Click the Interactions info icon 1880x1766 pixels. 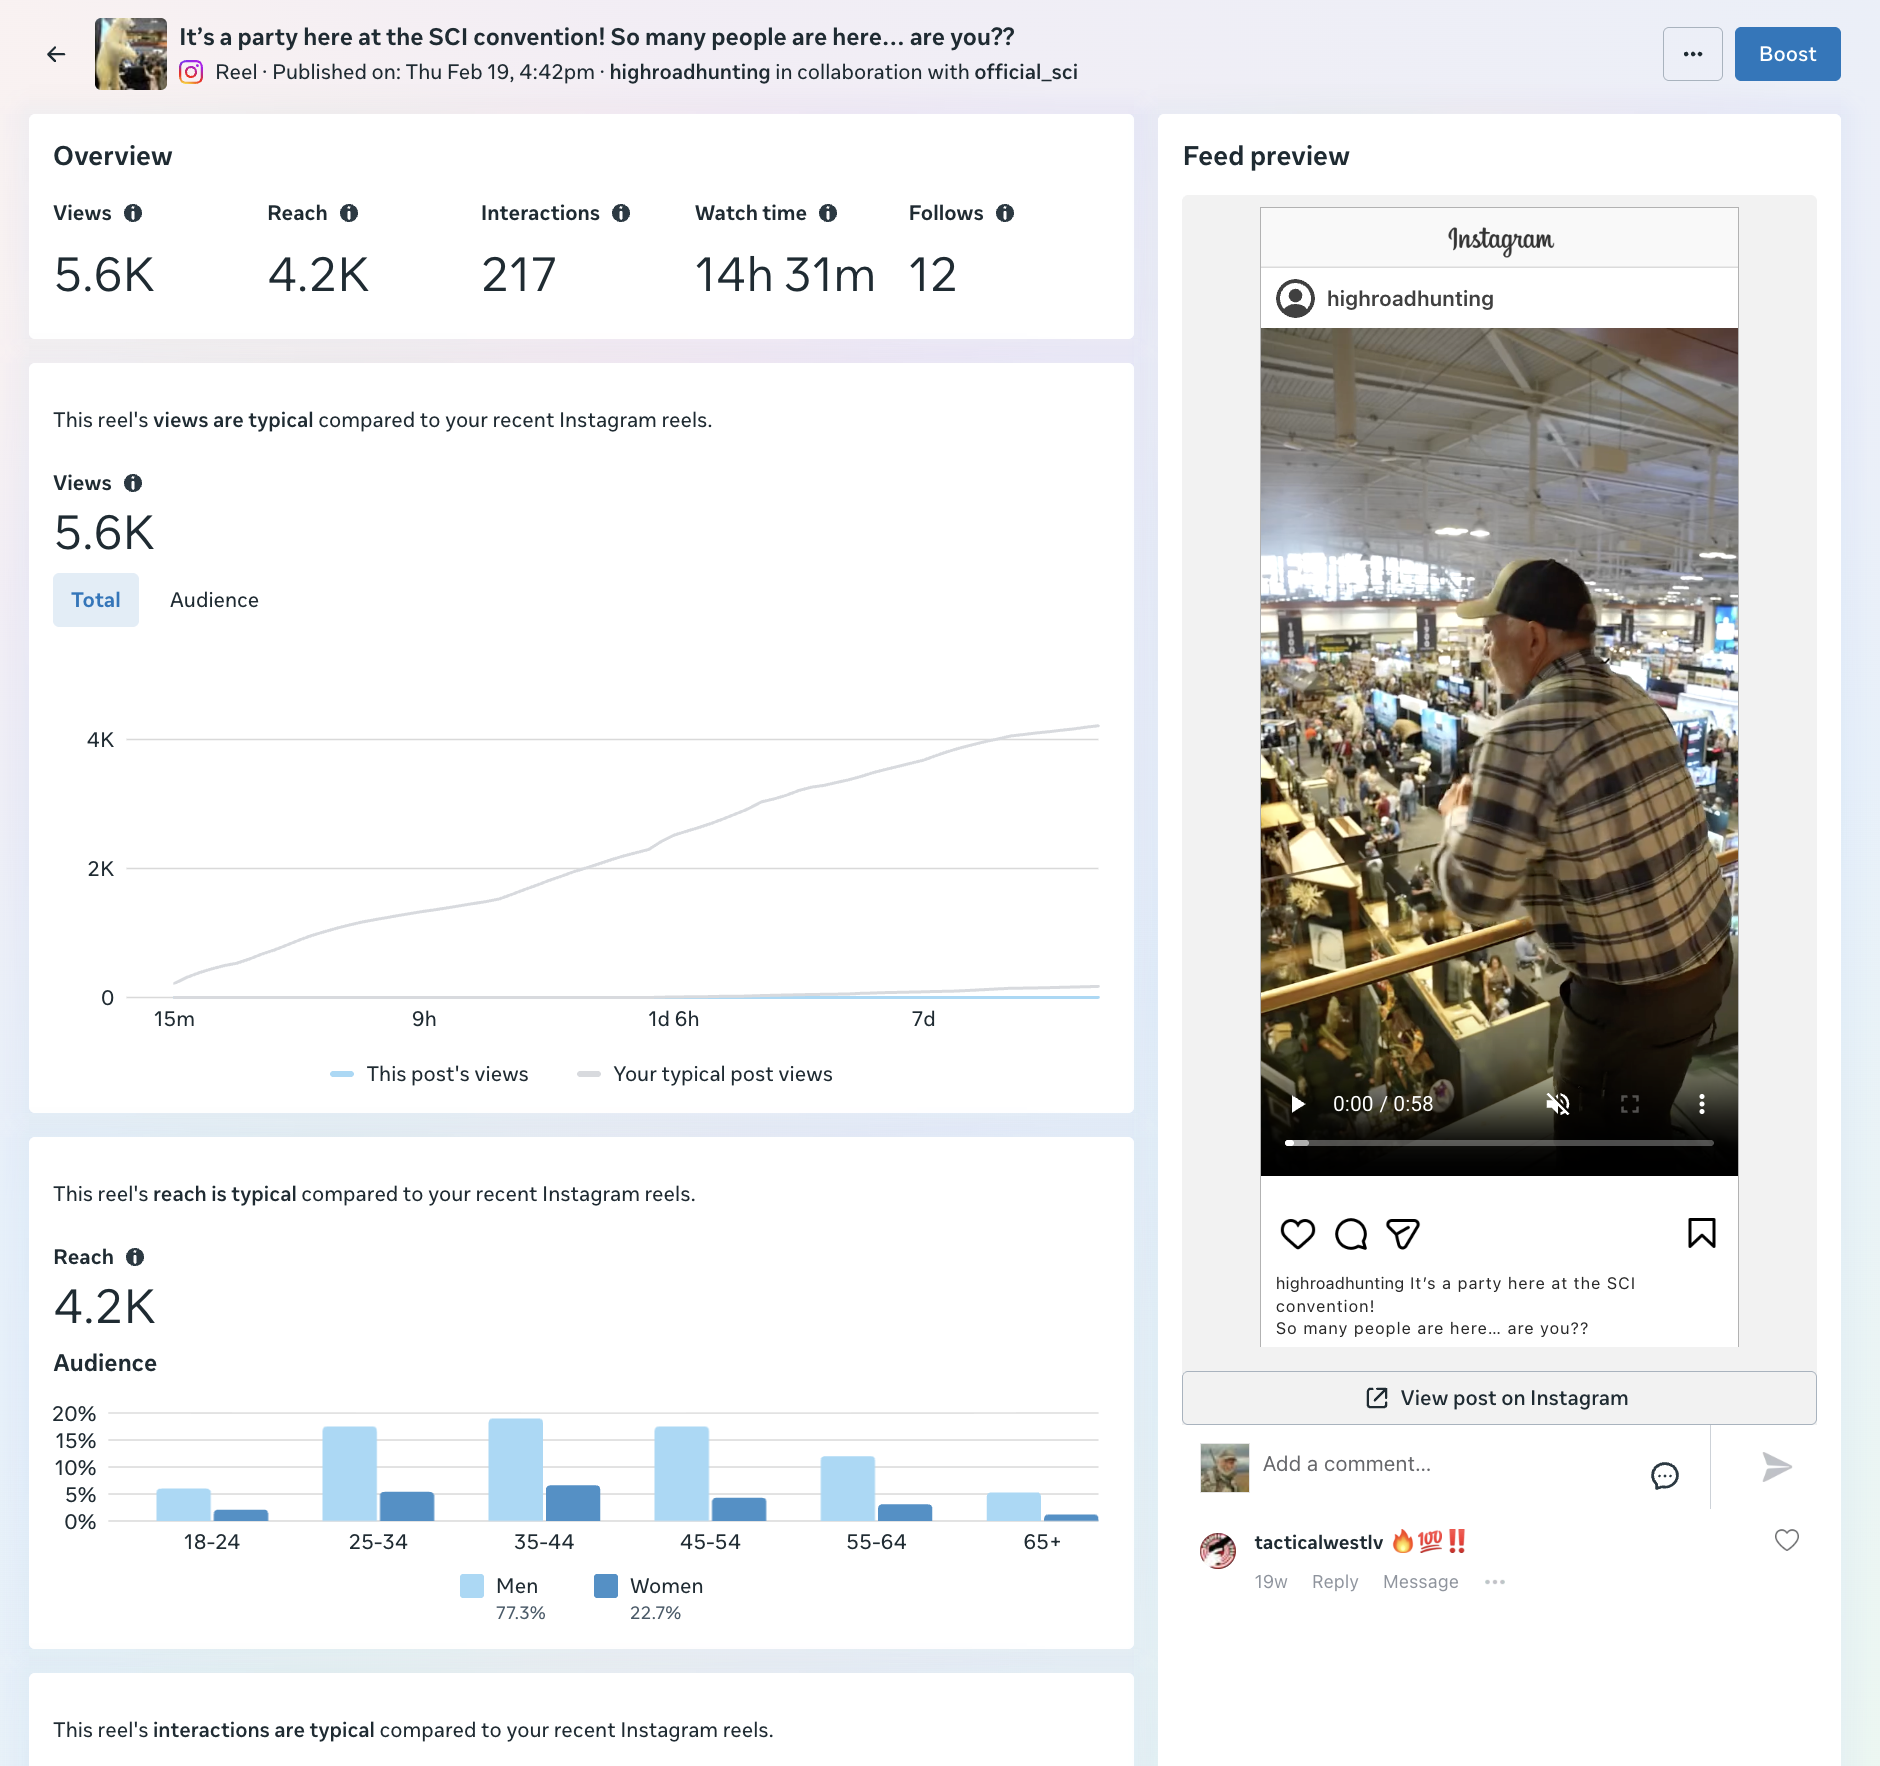[x=621, y=213]
